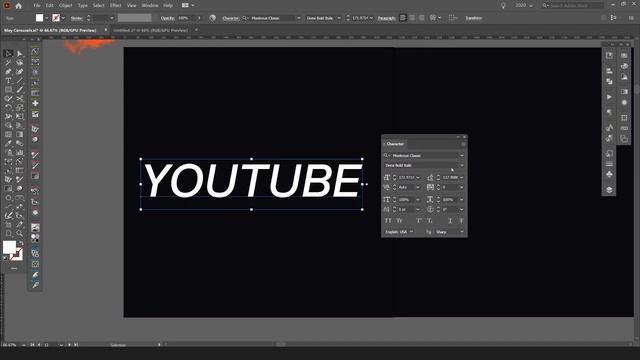Image resolution: width=640 pixels, height=360 pixels.
Task: Toggle Superscript in Character panel
Action: click(x=419, y=221)
